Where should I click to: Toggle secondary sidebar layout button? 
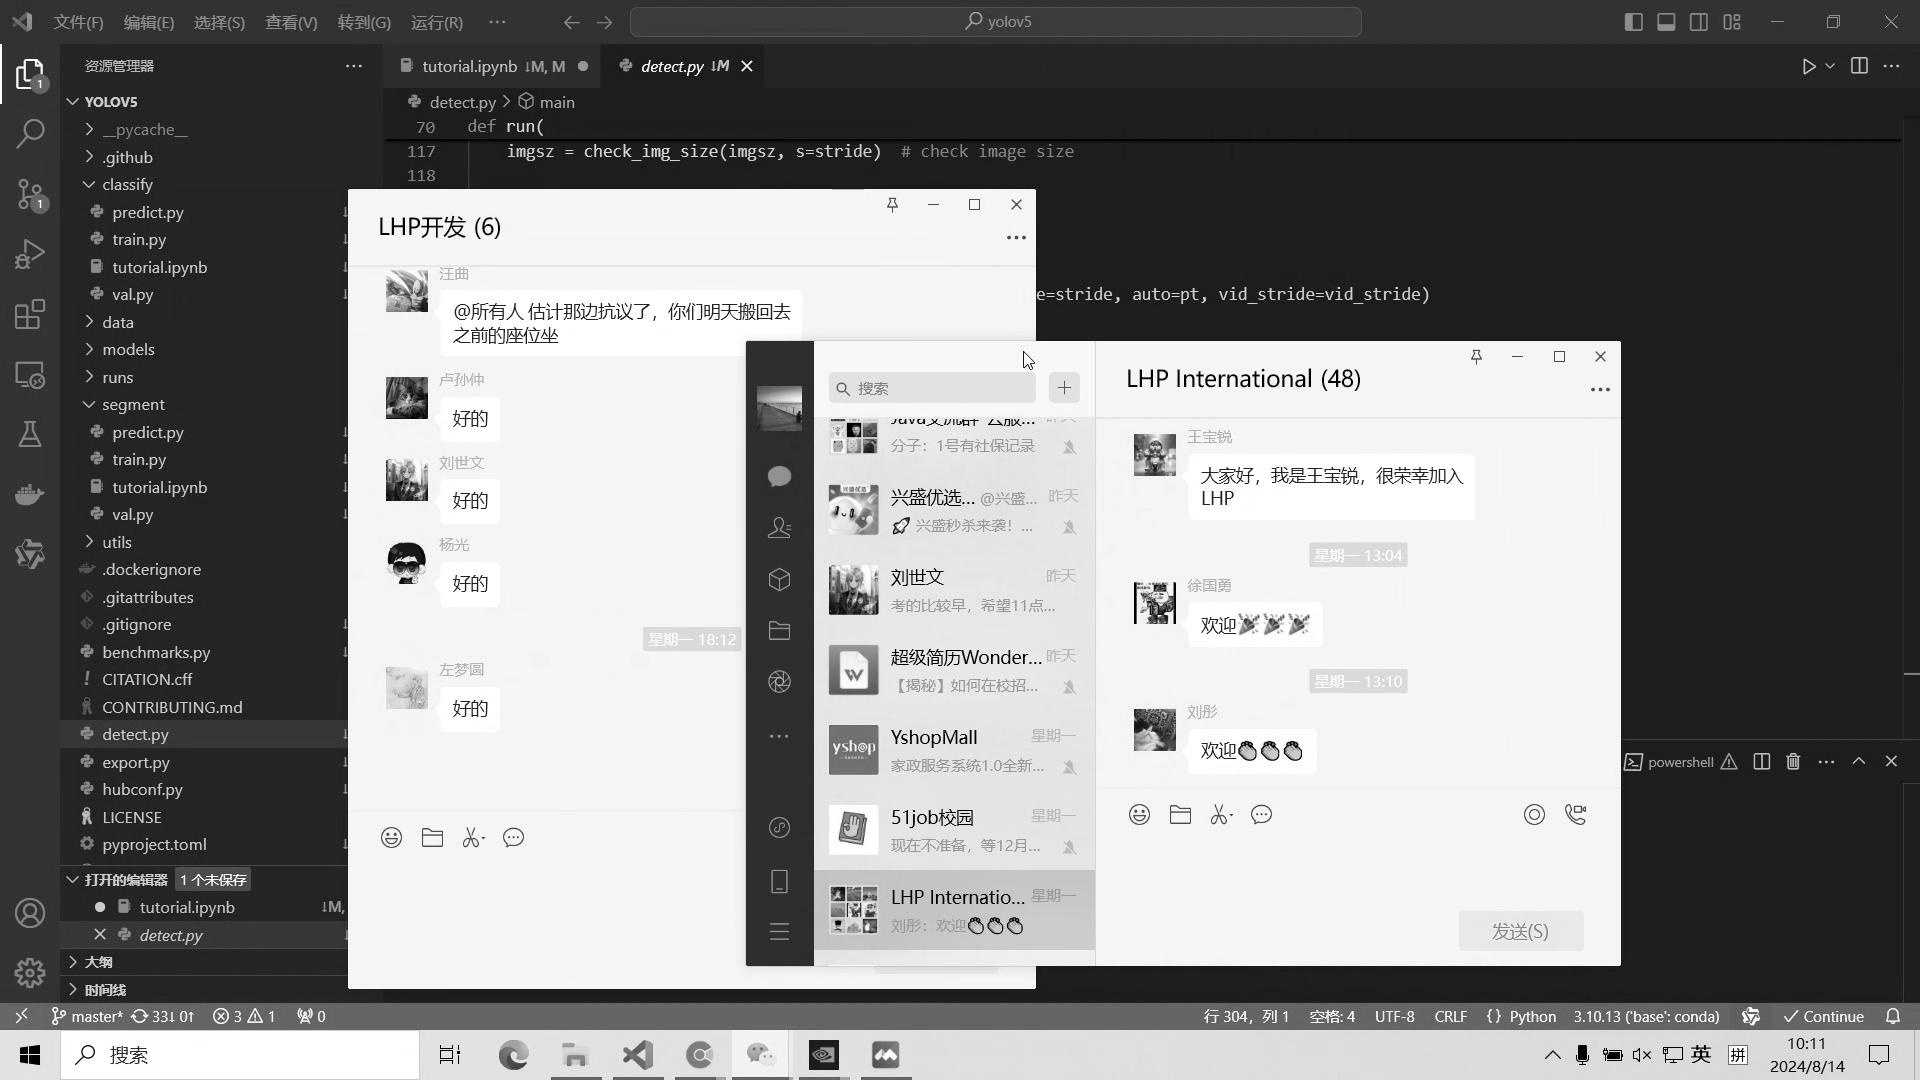point(1699,21)
